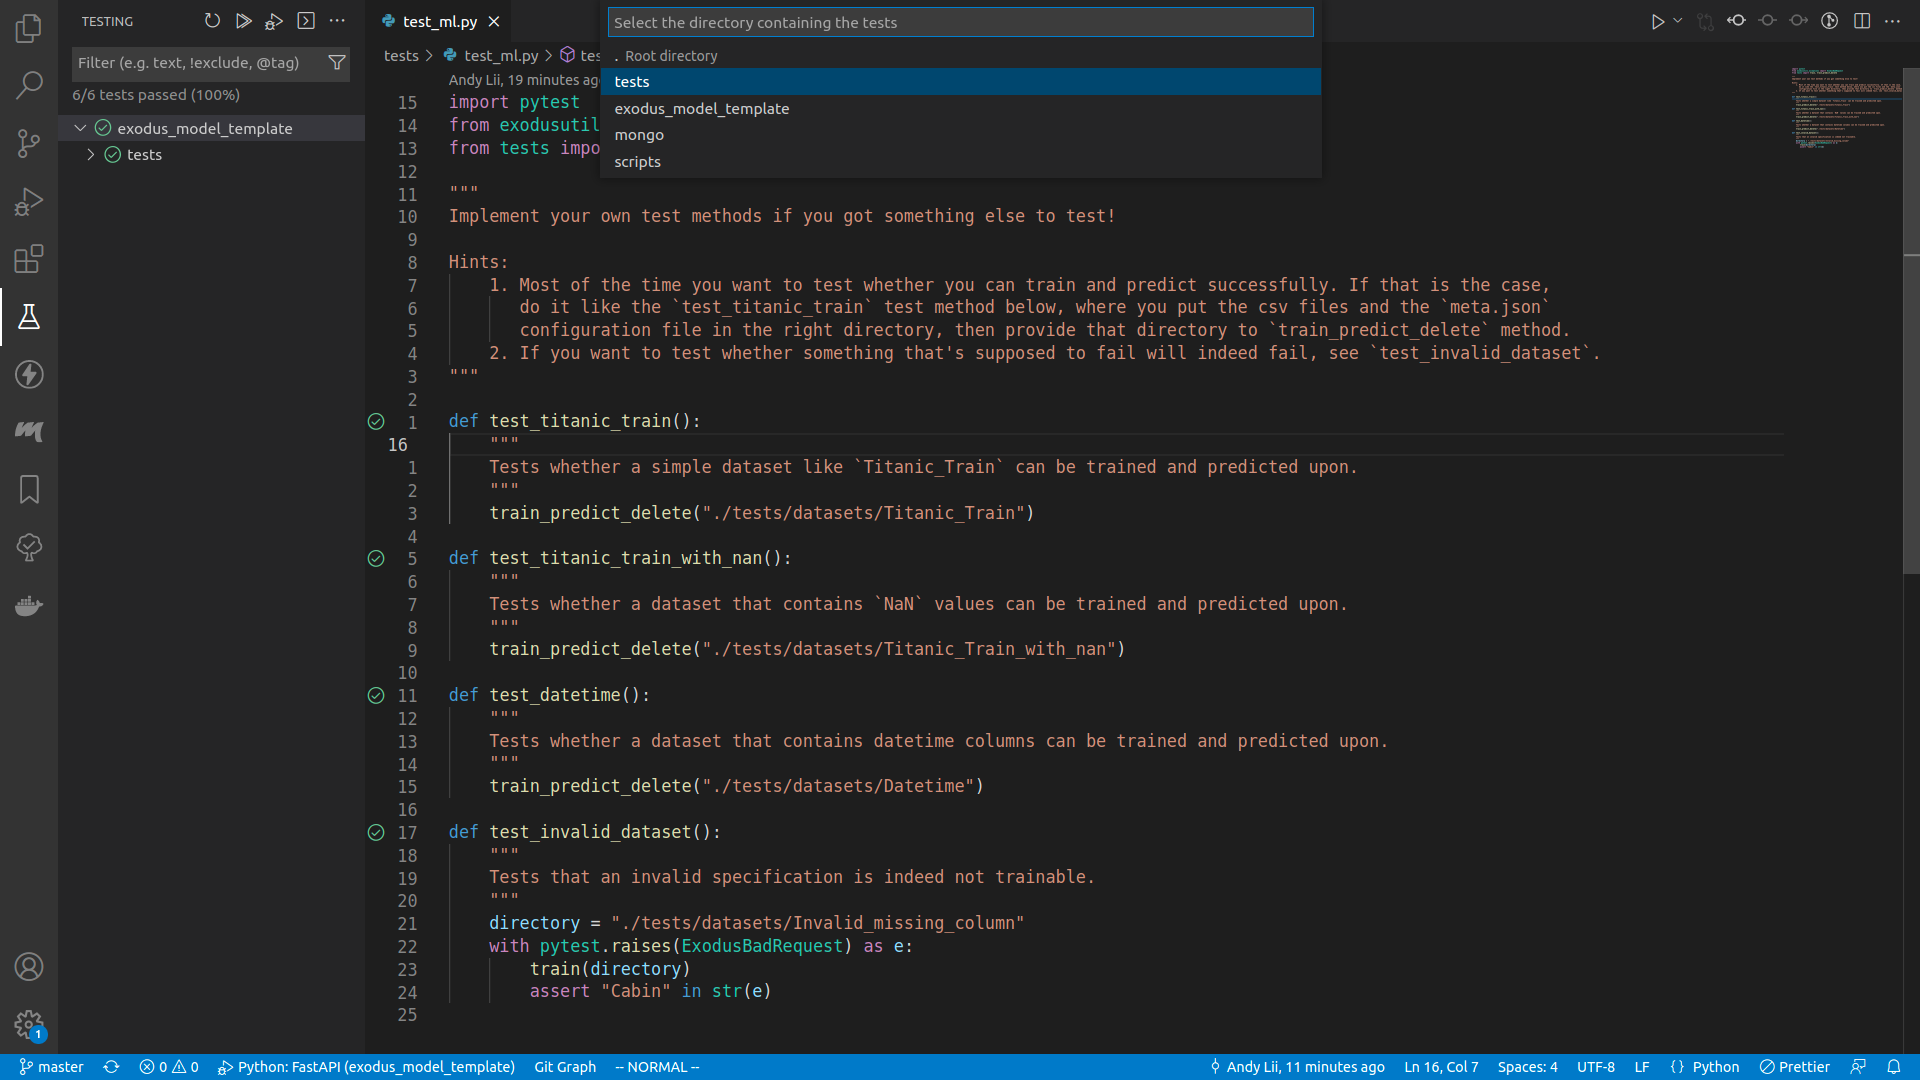Show test output terminal icon
This screenshot has height=1080, width=1920.
coord(306,21)
